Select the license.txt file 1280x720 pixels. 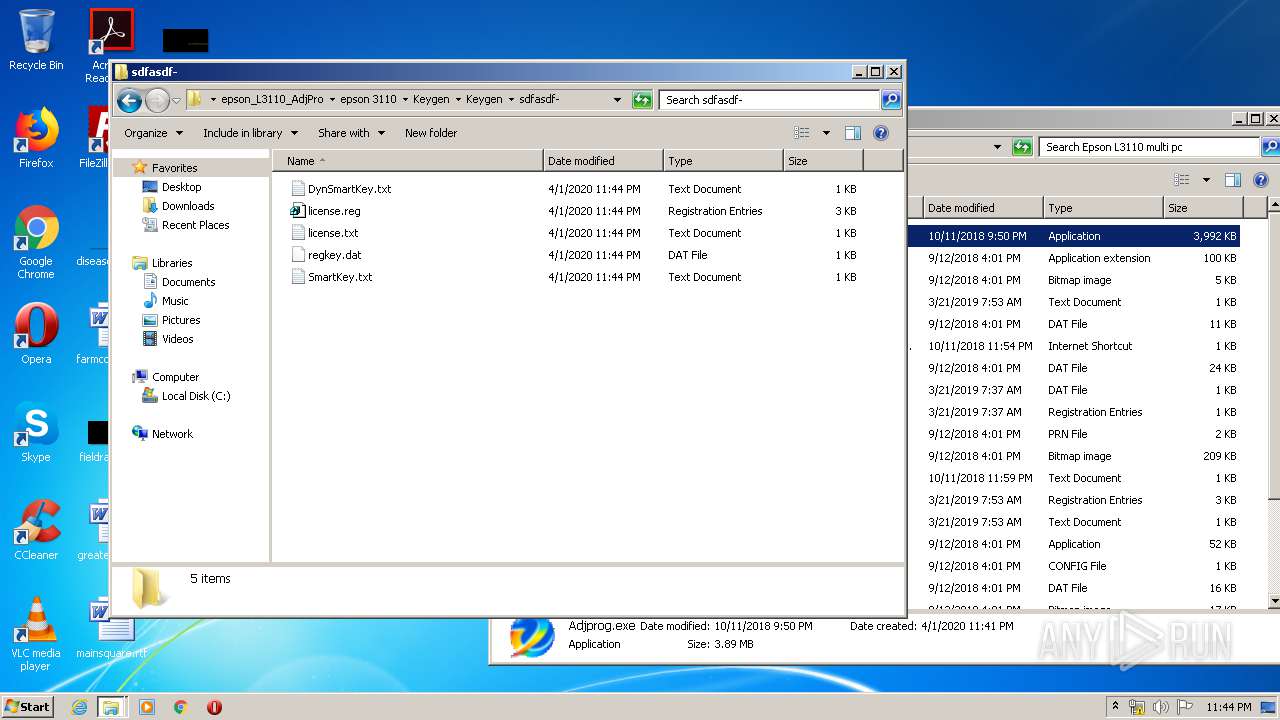click(x=573, y=233)
